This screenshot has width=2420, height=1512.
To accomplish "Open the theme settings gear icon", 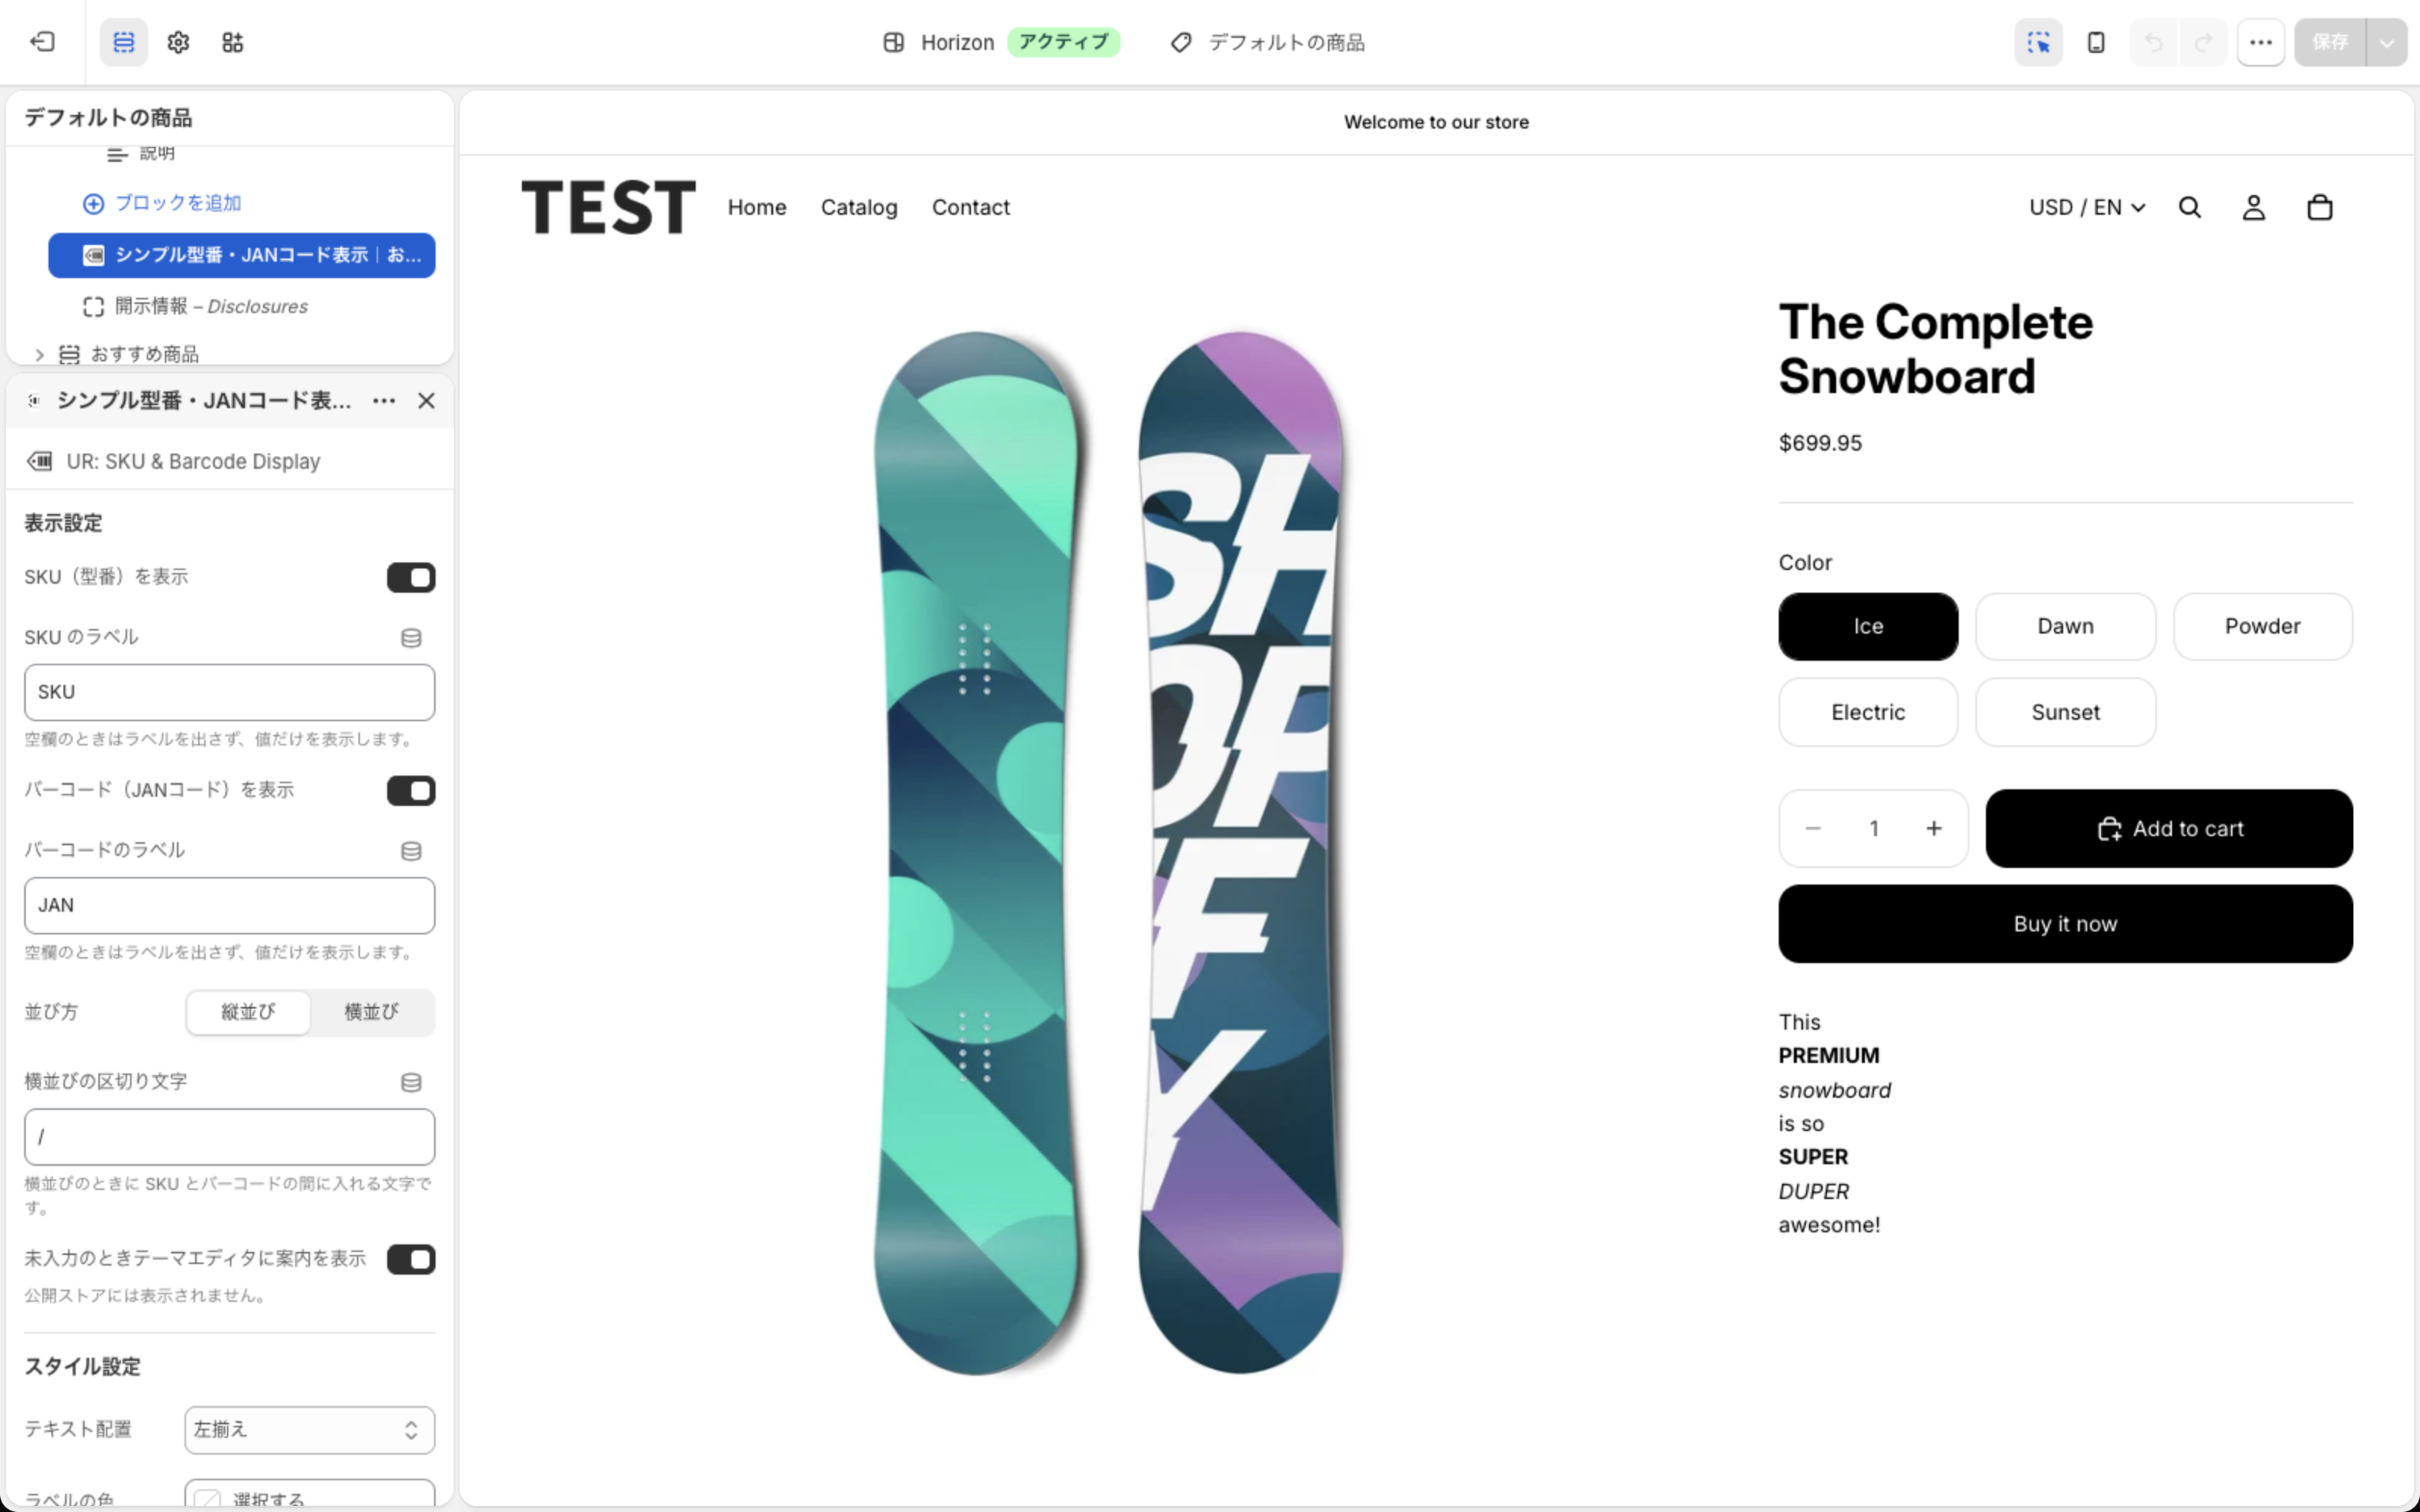I will (178, 42).
